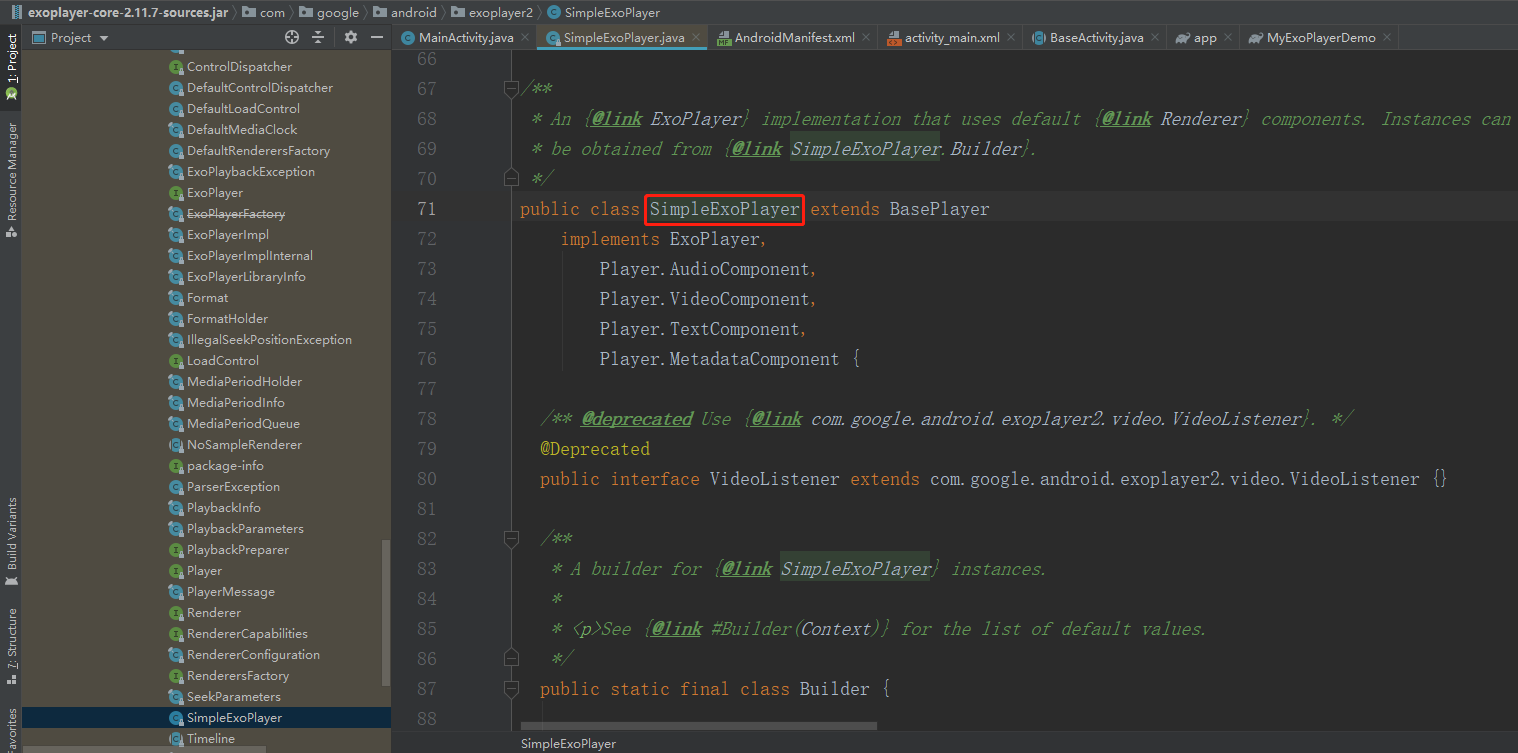Select MediaPeriodHolder in project tree

pos(244,382)
